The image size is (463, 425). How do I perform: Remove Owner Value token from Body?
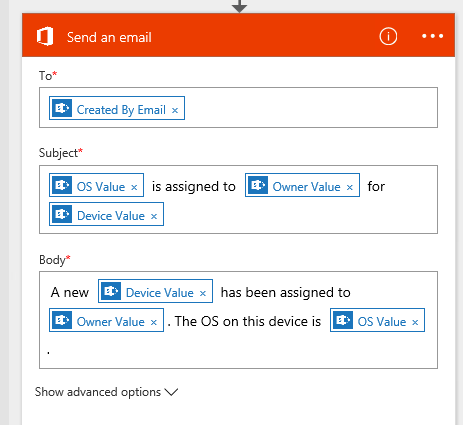(153, 322)
